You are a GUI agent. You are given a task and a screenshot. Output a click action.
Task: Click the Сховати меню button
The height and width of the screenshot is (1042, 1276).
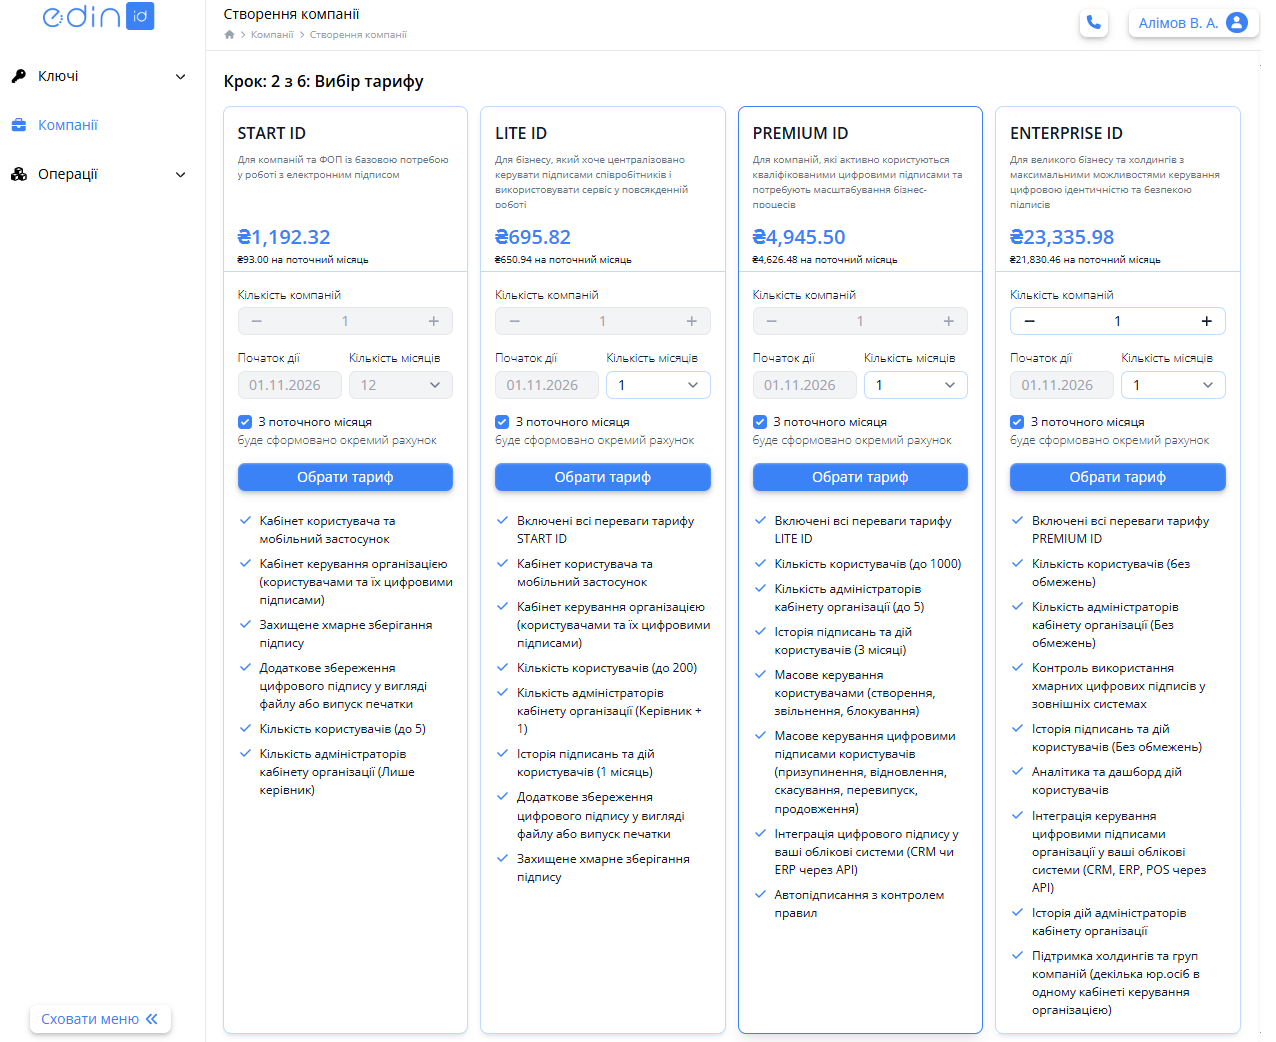100,1019
